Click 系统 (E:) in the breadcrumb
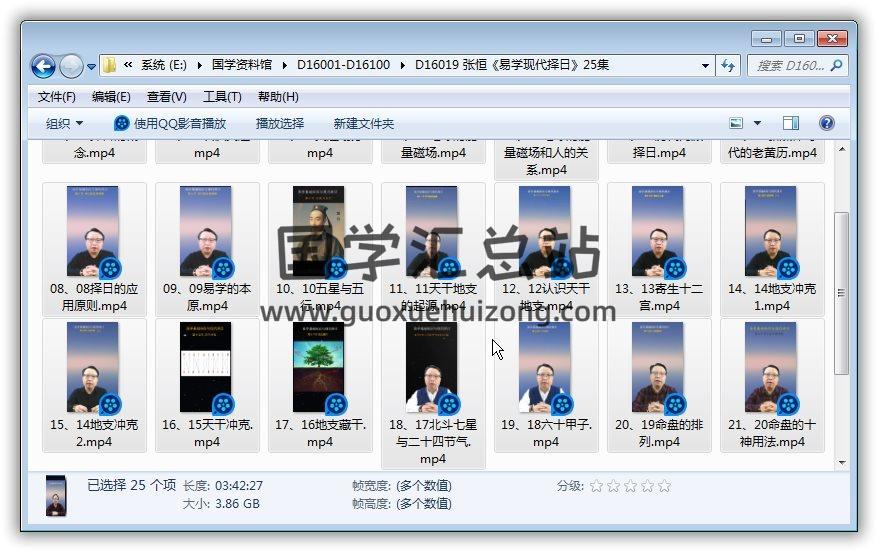Screen dimensions: 878x552 (x=164, y=65)
